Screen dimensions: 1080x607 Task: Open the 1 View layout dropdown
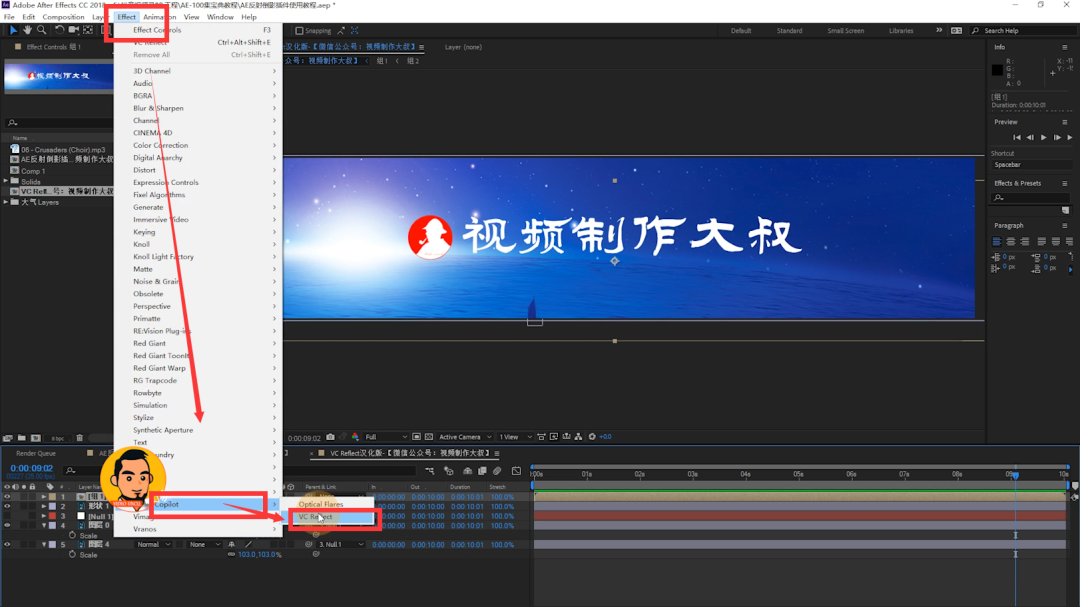pos(515,437)
